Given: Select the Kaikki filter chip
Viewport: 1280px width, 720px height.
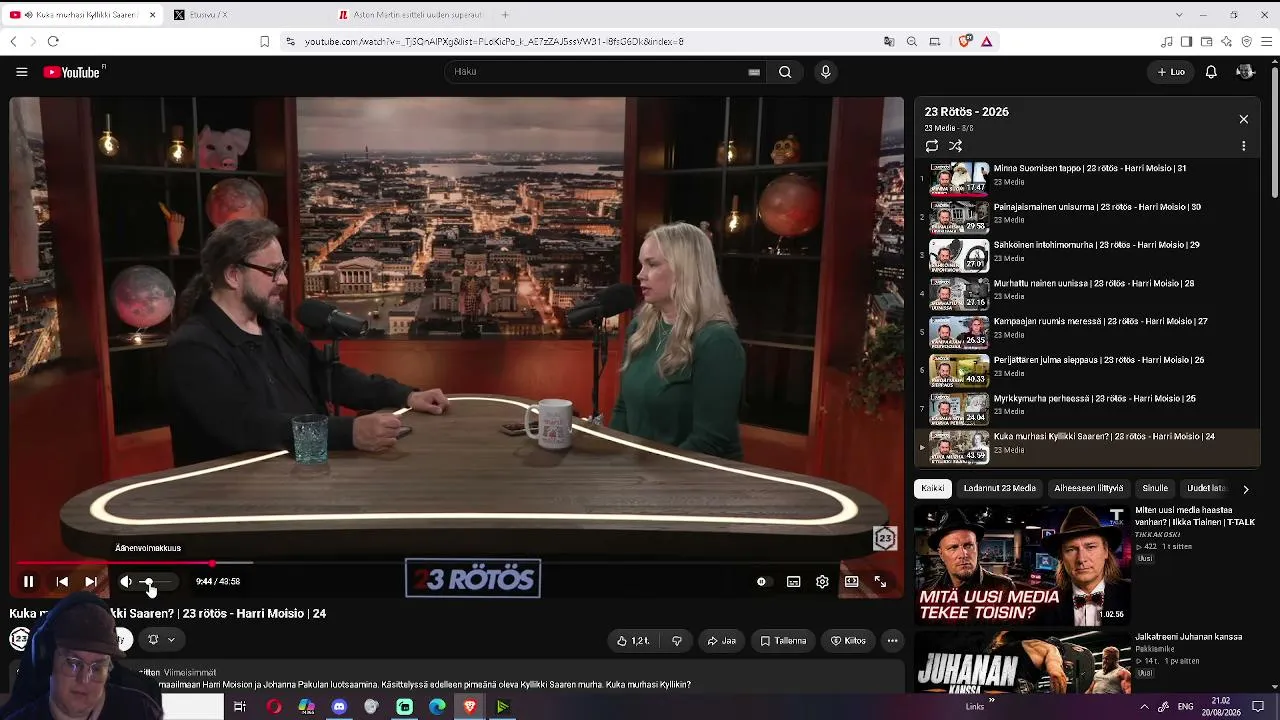Looking at the screenshot, I should coord(932,488).
